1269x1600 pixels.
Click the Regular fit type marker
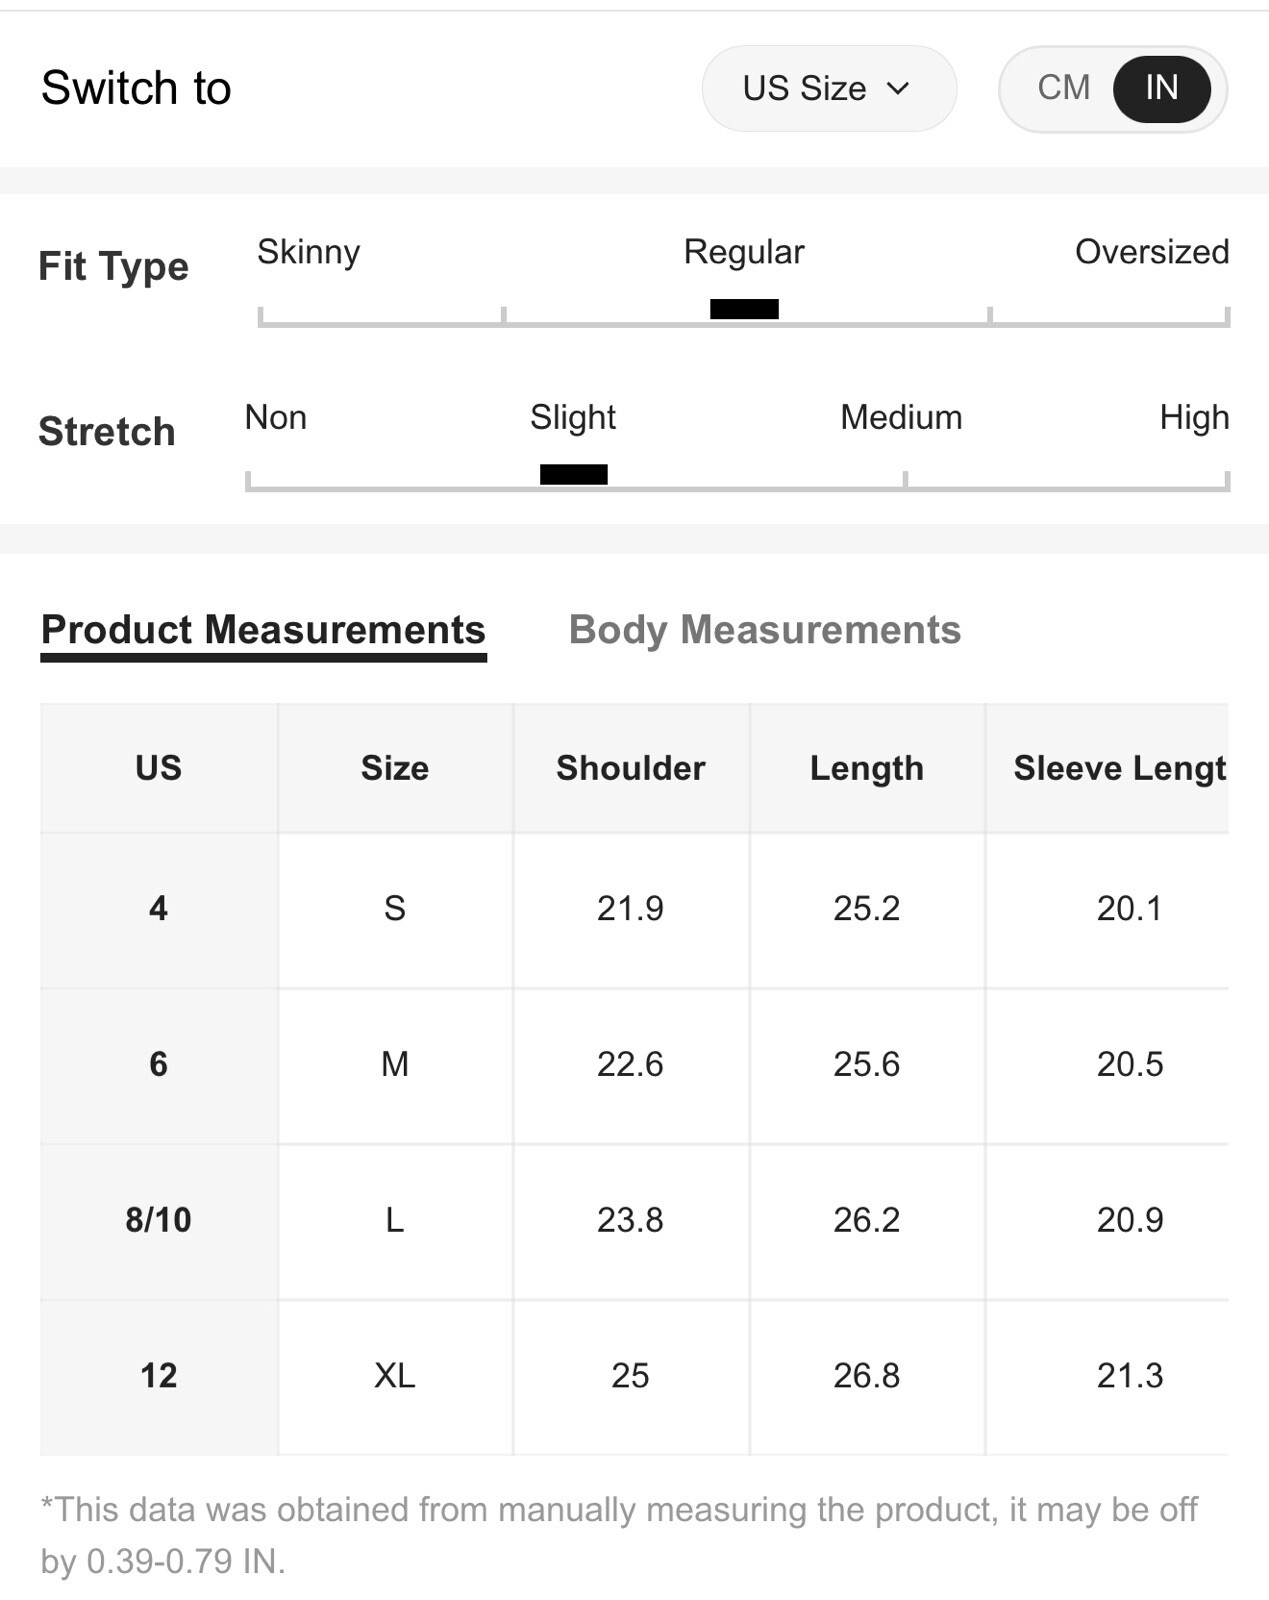[x=744, y=309]
